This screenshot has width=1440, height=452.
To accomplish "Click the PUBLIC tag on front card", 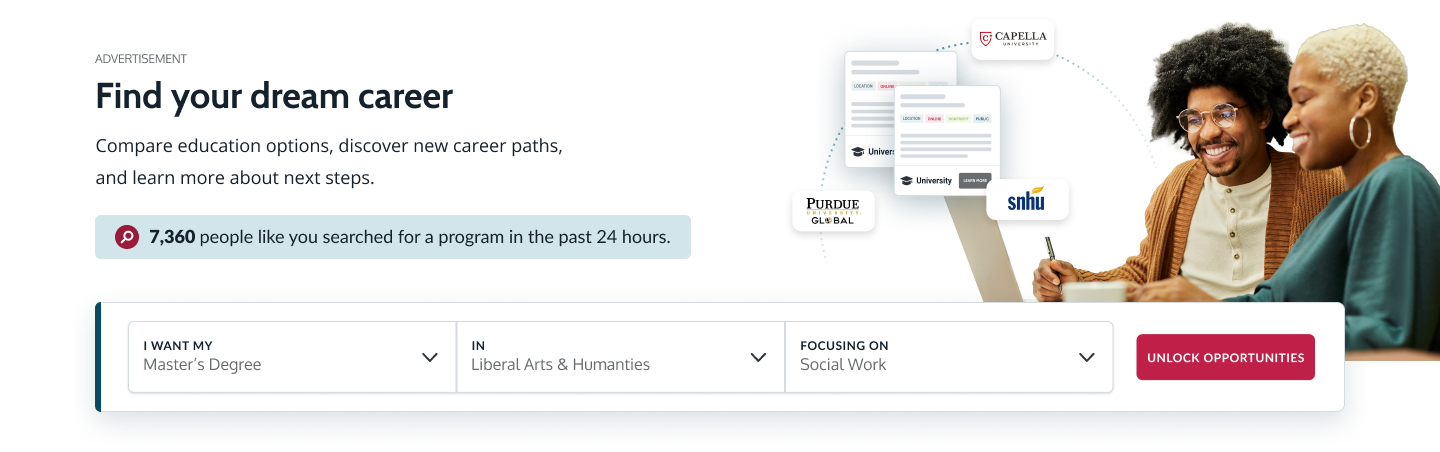I will point(981,119).
